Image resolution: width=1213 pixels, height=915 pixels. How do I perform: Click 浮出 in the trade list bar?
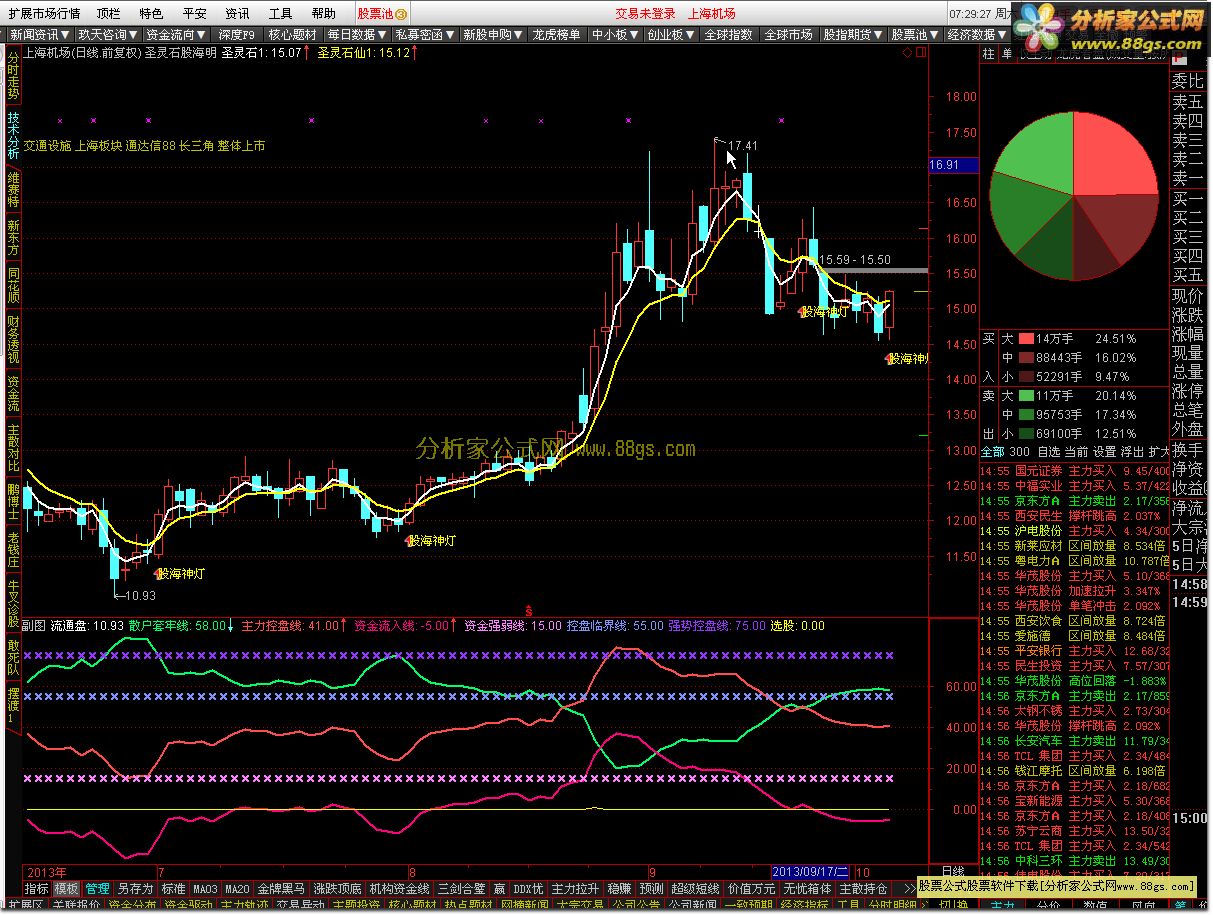1132,451
